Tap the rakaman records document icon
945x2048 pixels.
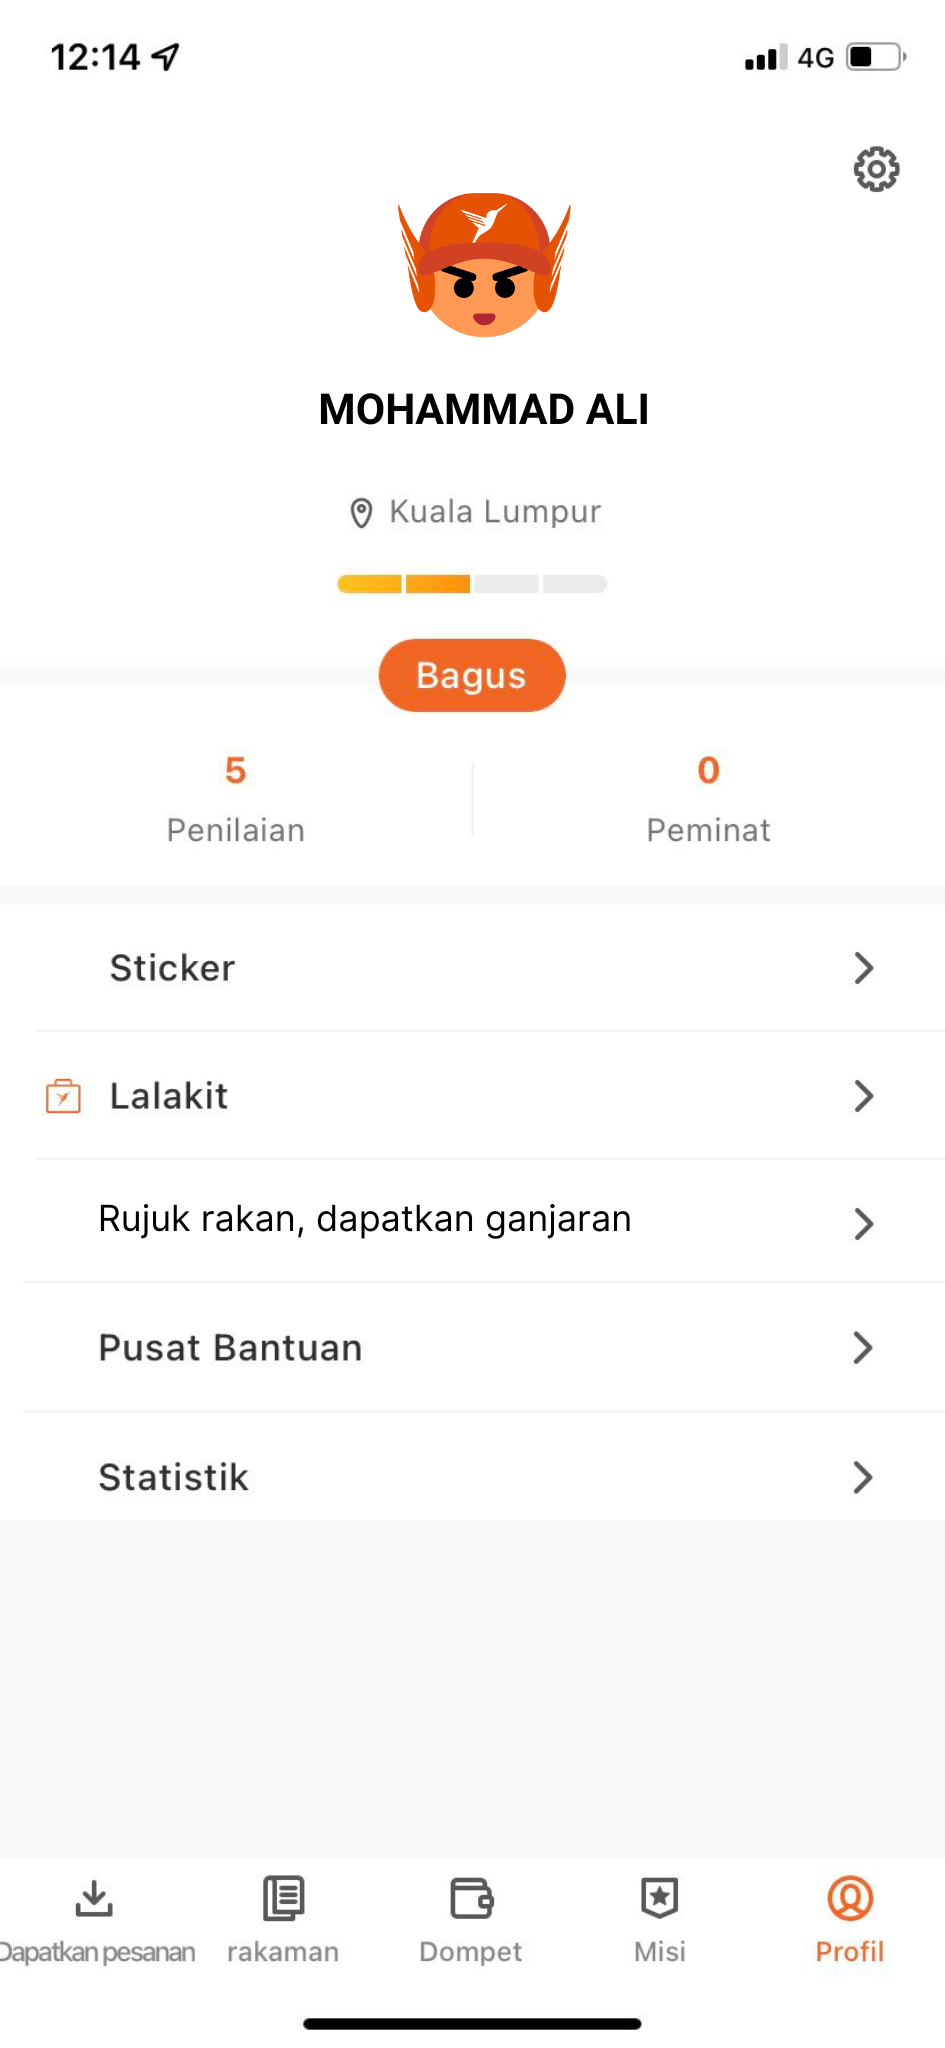[283, 1898]
